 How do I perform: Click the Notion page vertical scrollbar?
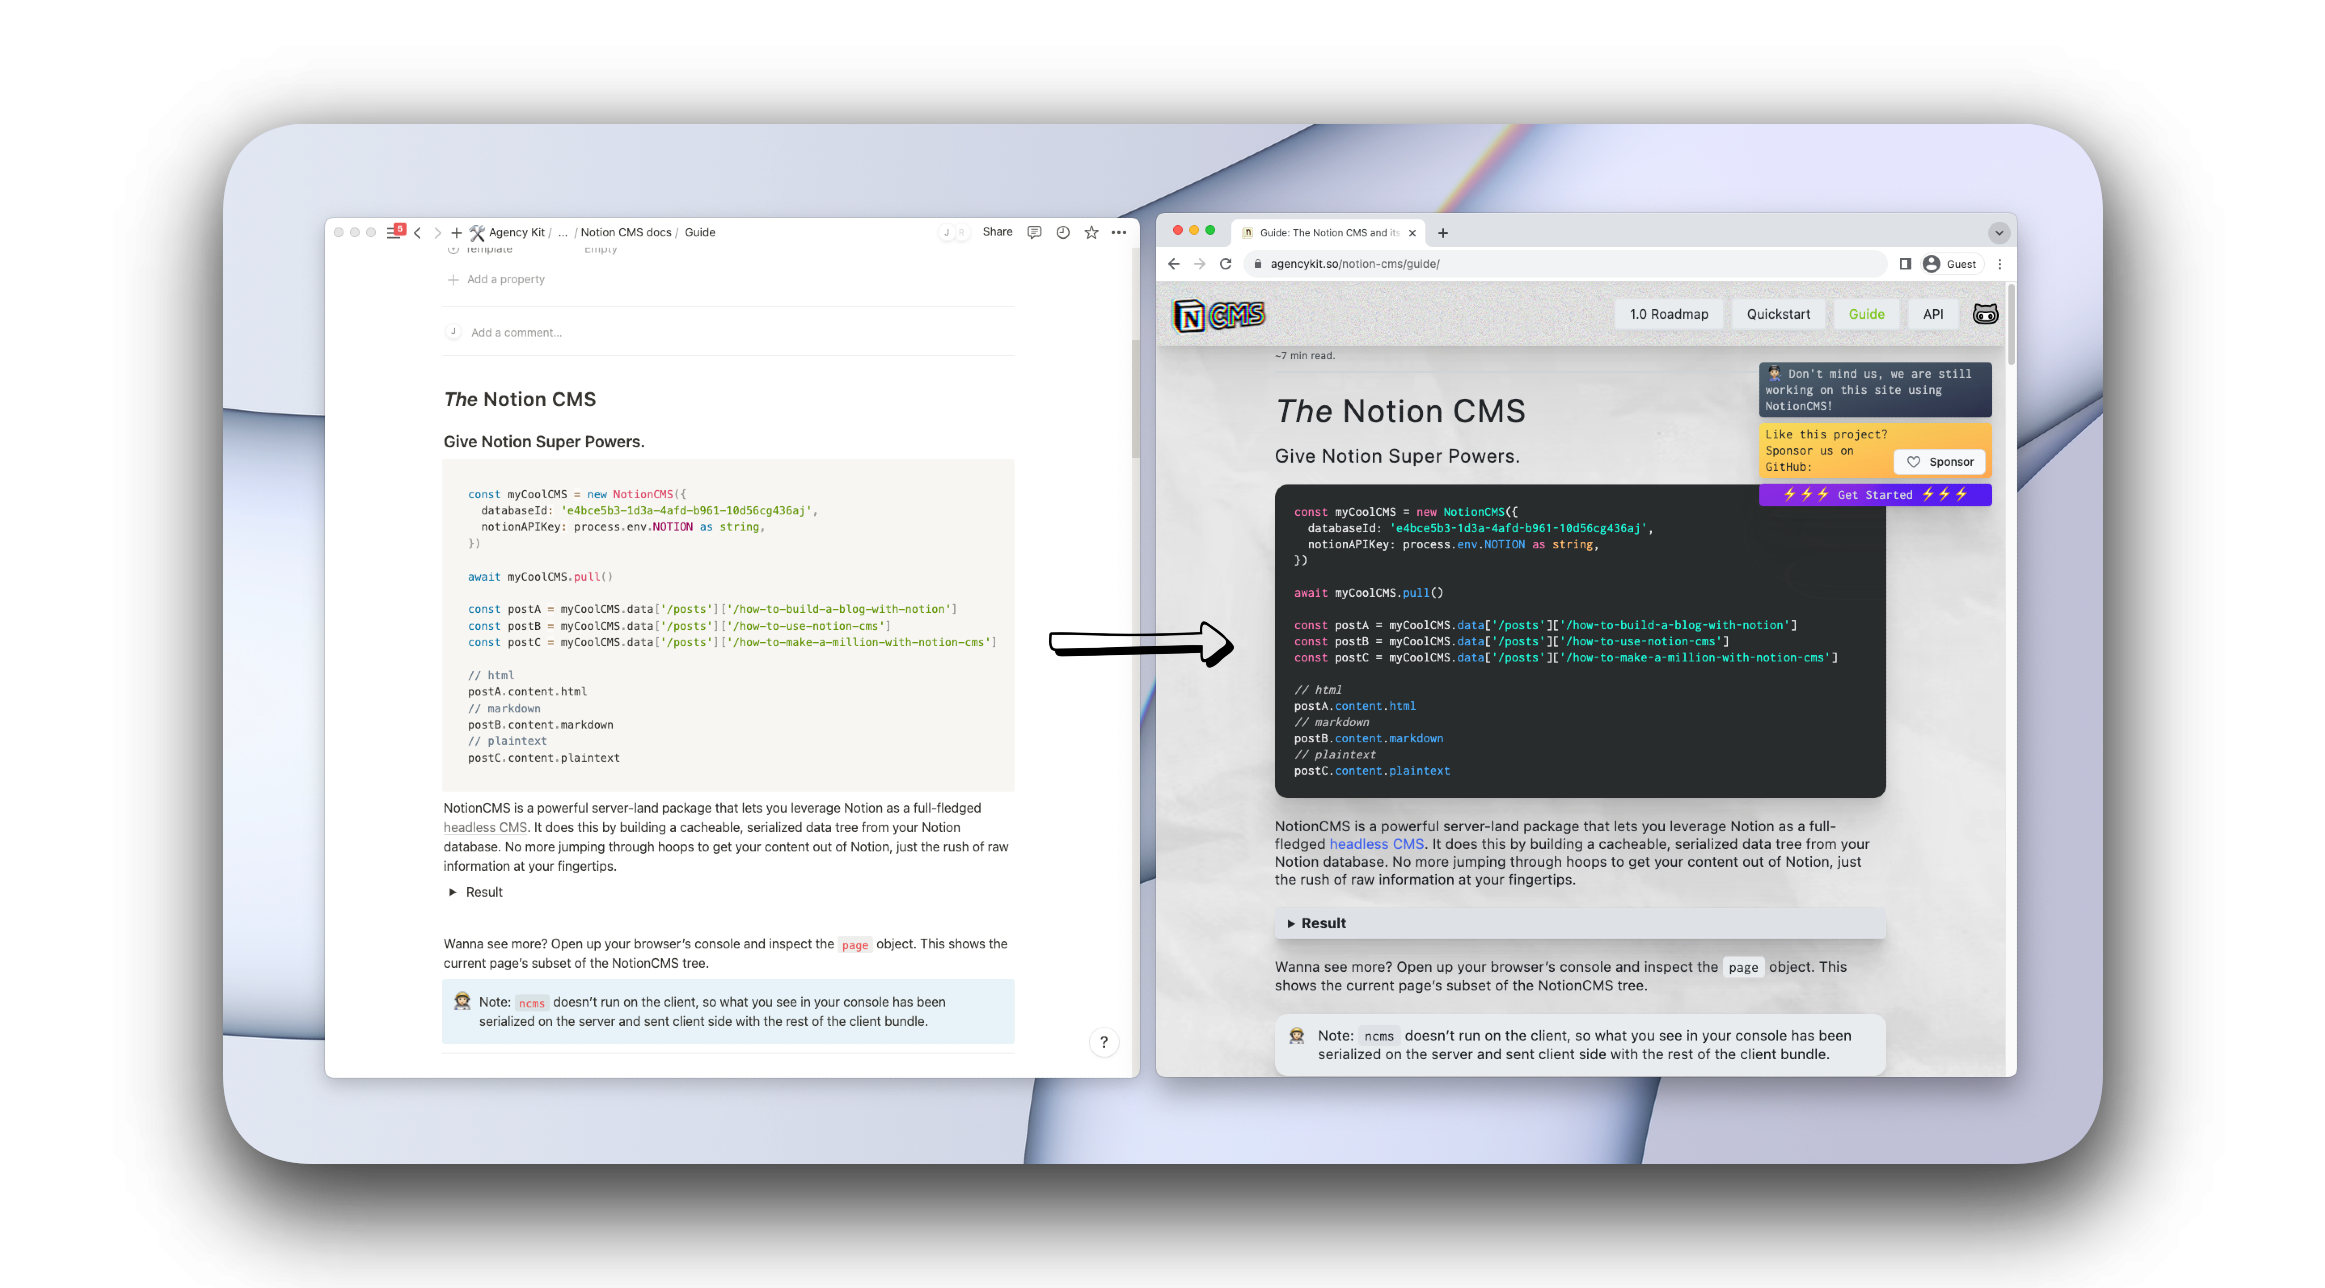(1135, 400)
